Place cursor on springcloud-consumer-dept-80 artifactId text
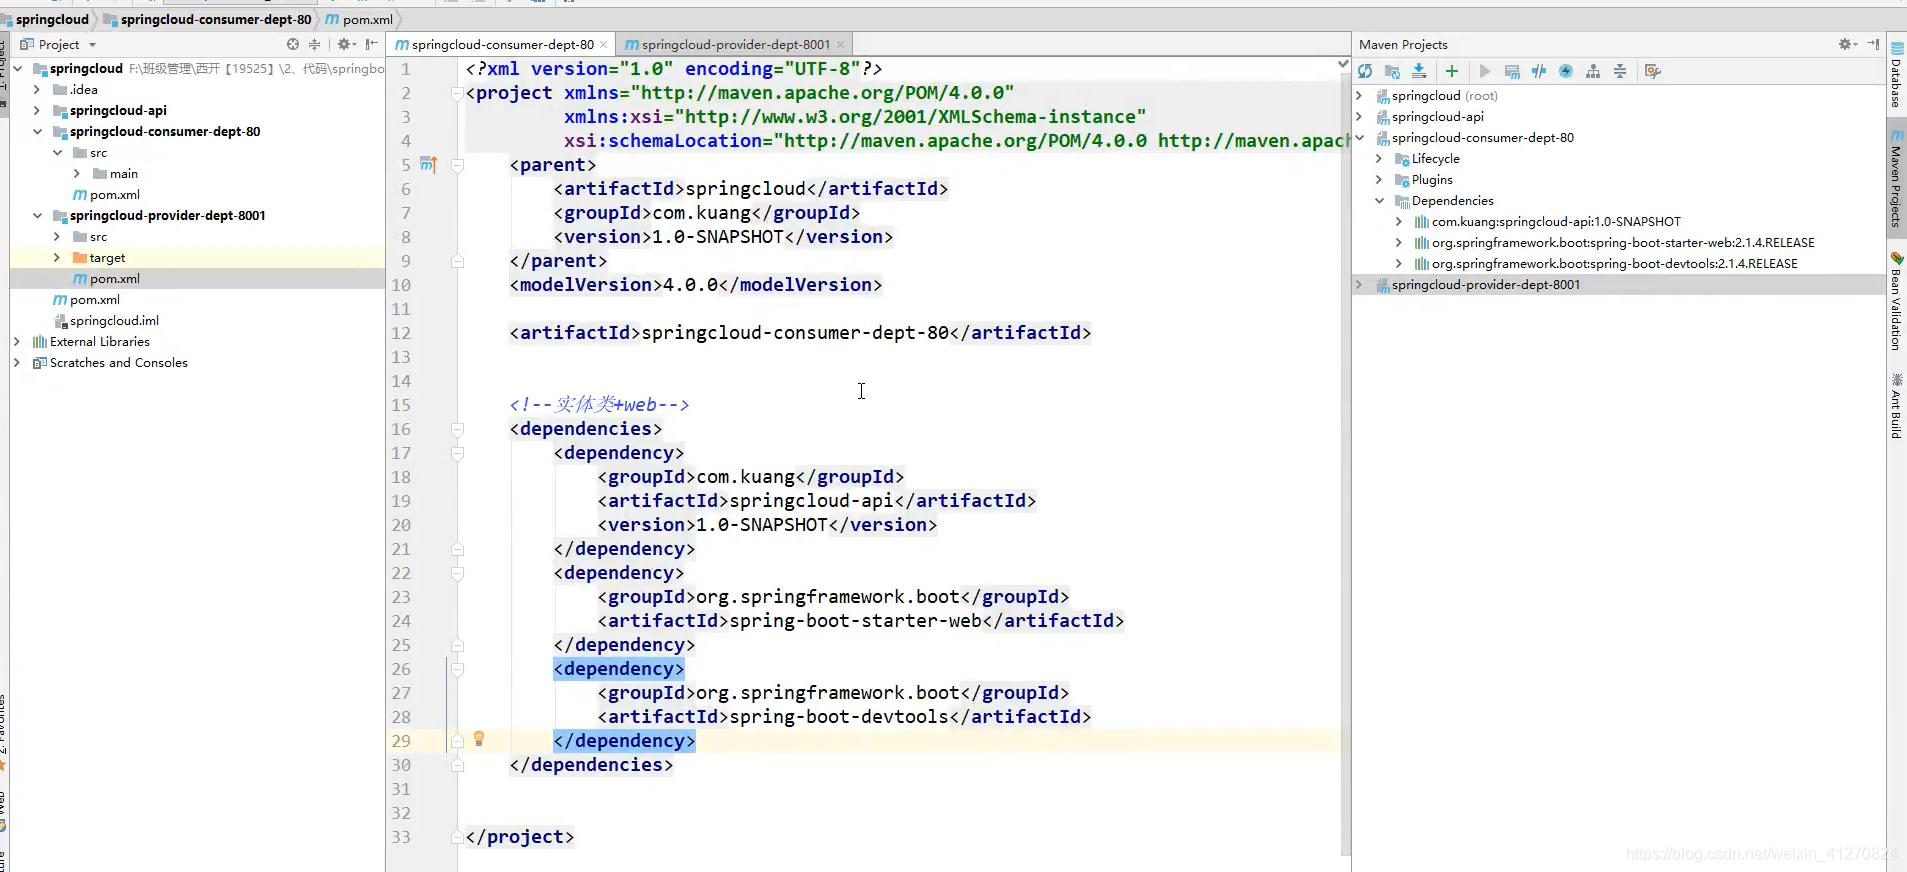 [x=794, y=332]
